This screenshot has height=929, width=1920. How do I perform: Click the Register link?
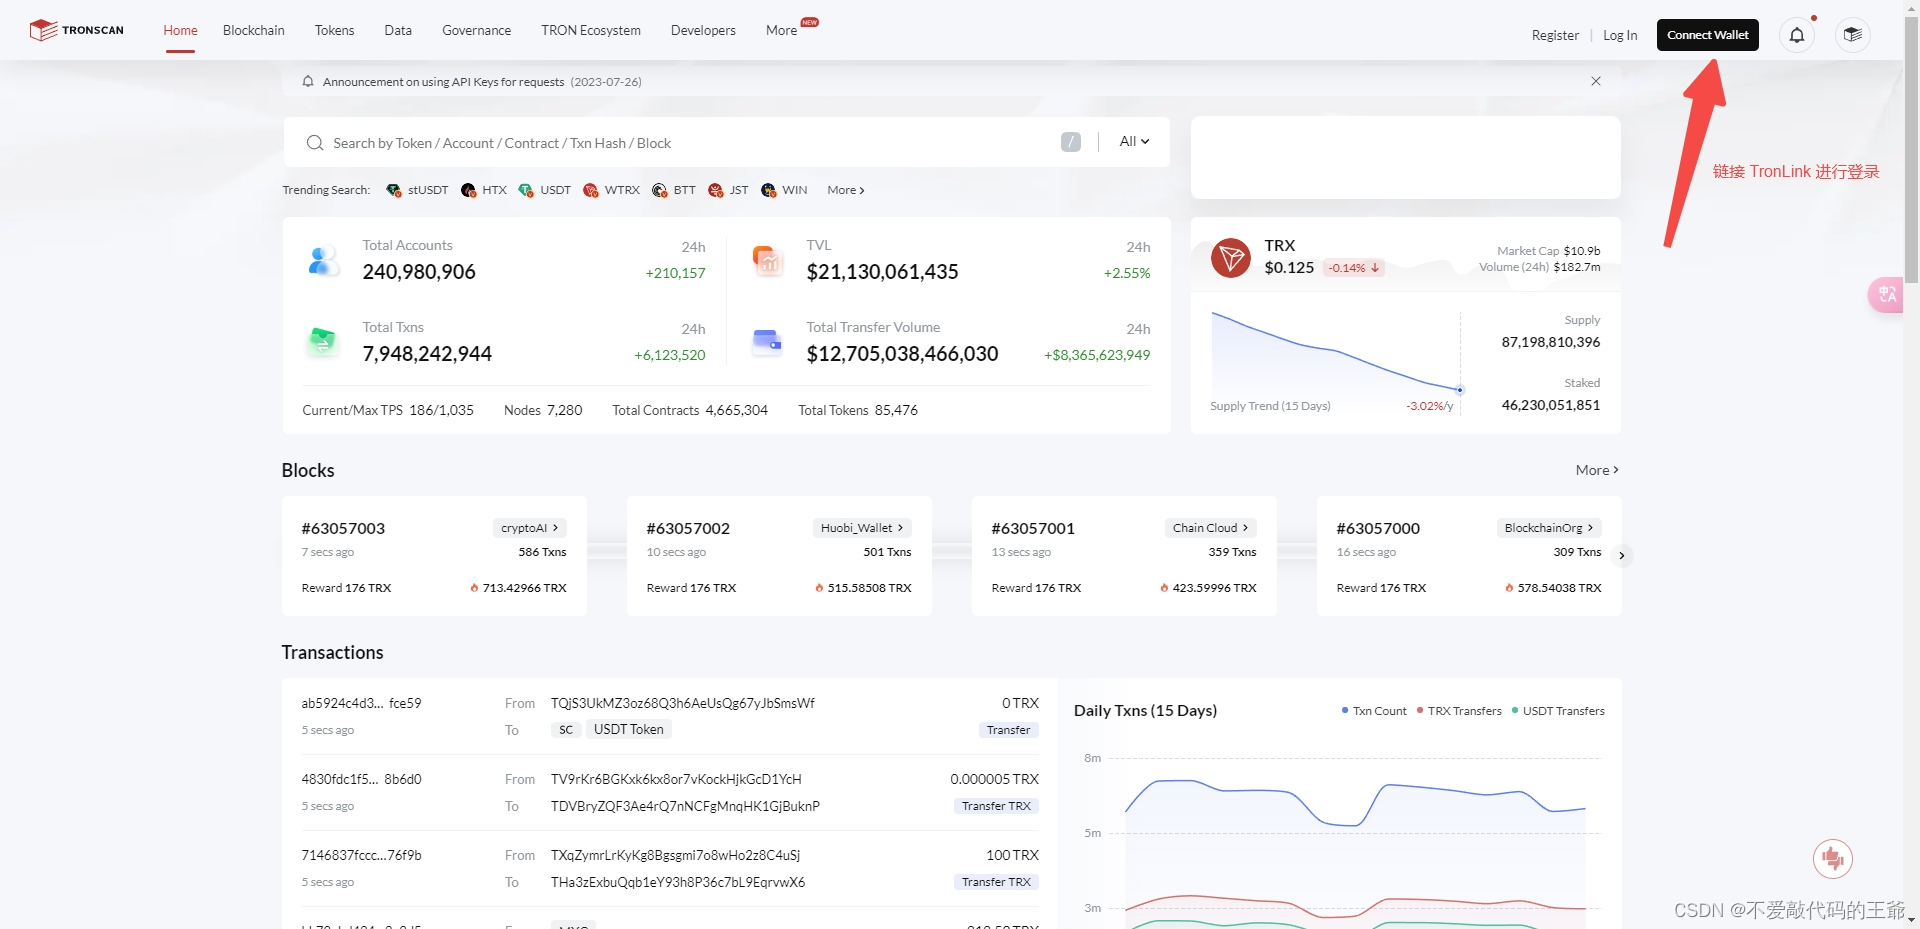tap(1555, 35)
